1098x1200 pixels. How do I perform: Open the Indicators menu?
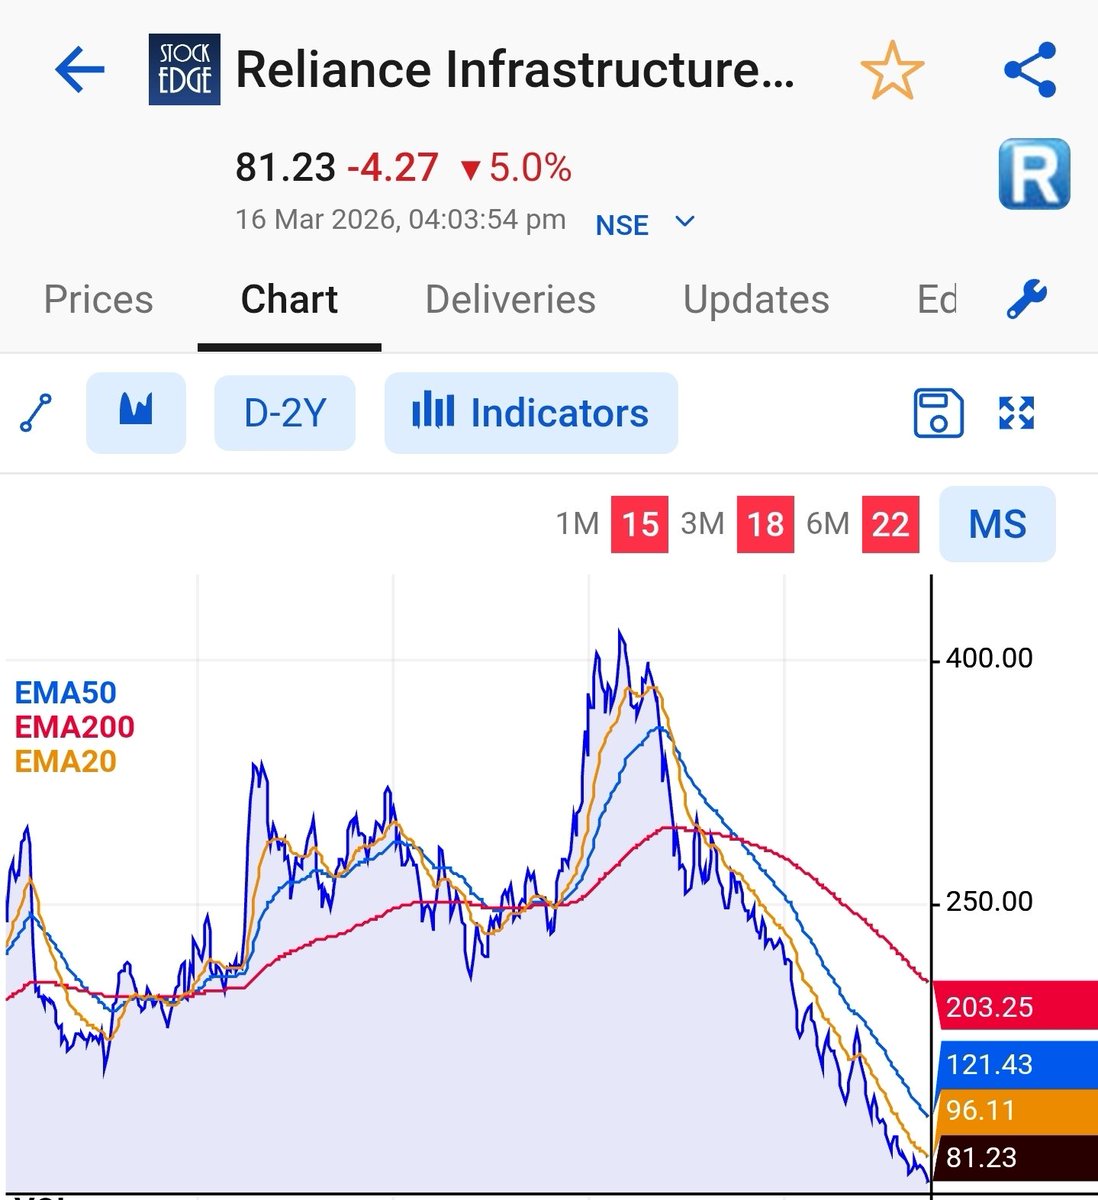531,413
